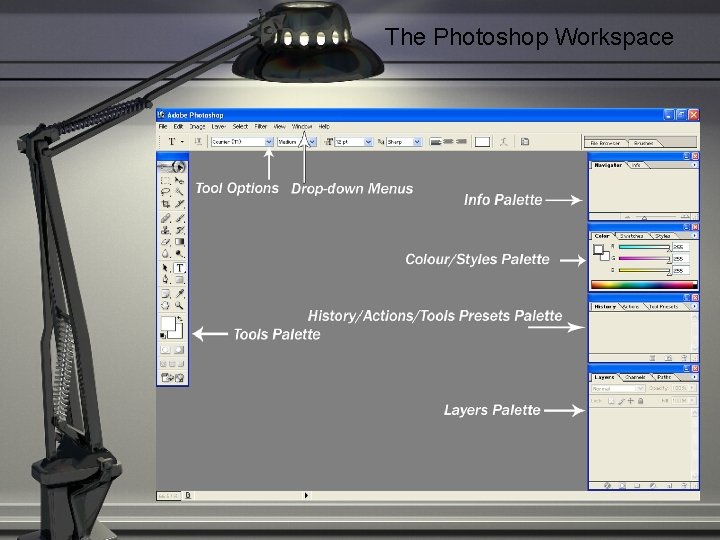The image size is (720, 540).
Task: Delete layer using Layers palette trash icon
Action: coord(684,485)
